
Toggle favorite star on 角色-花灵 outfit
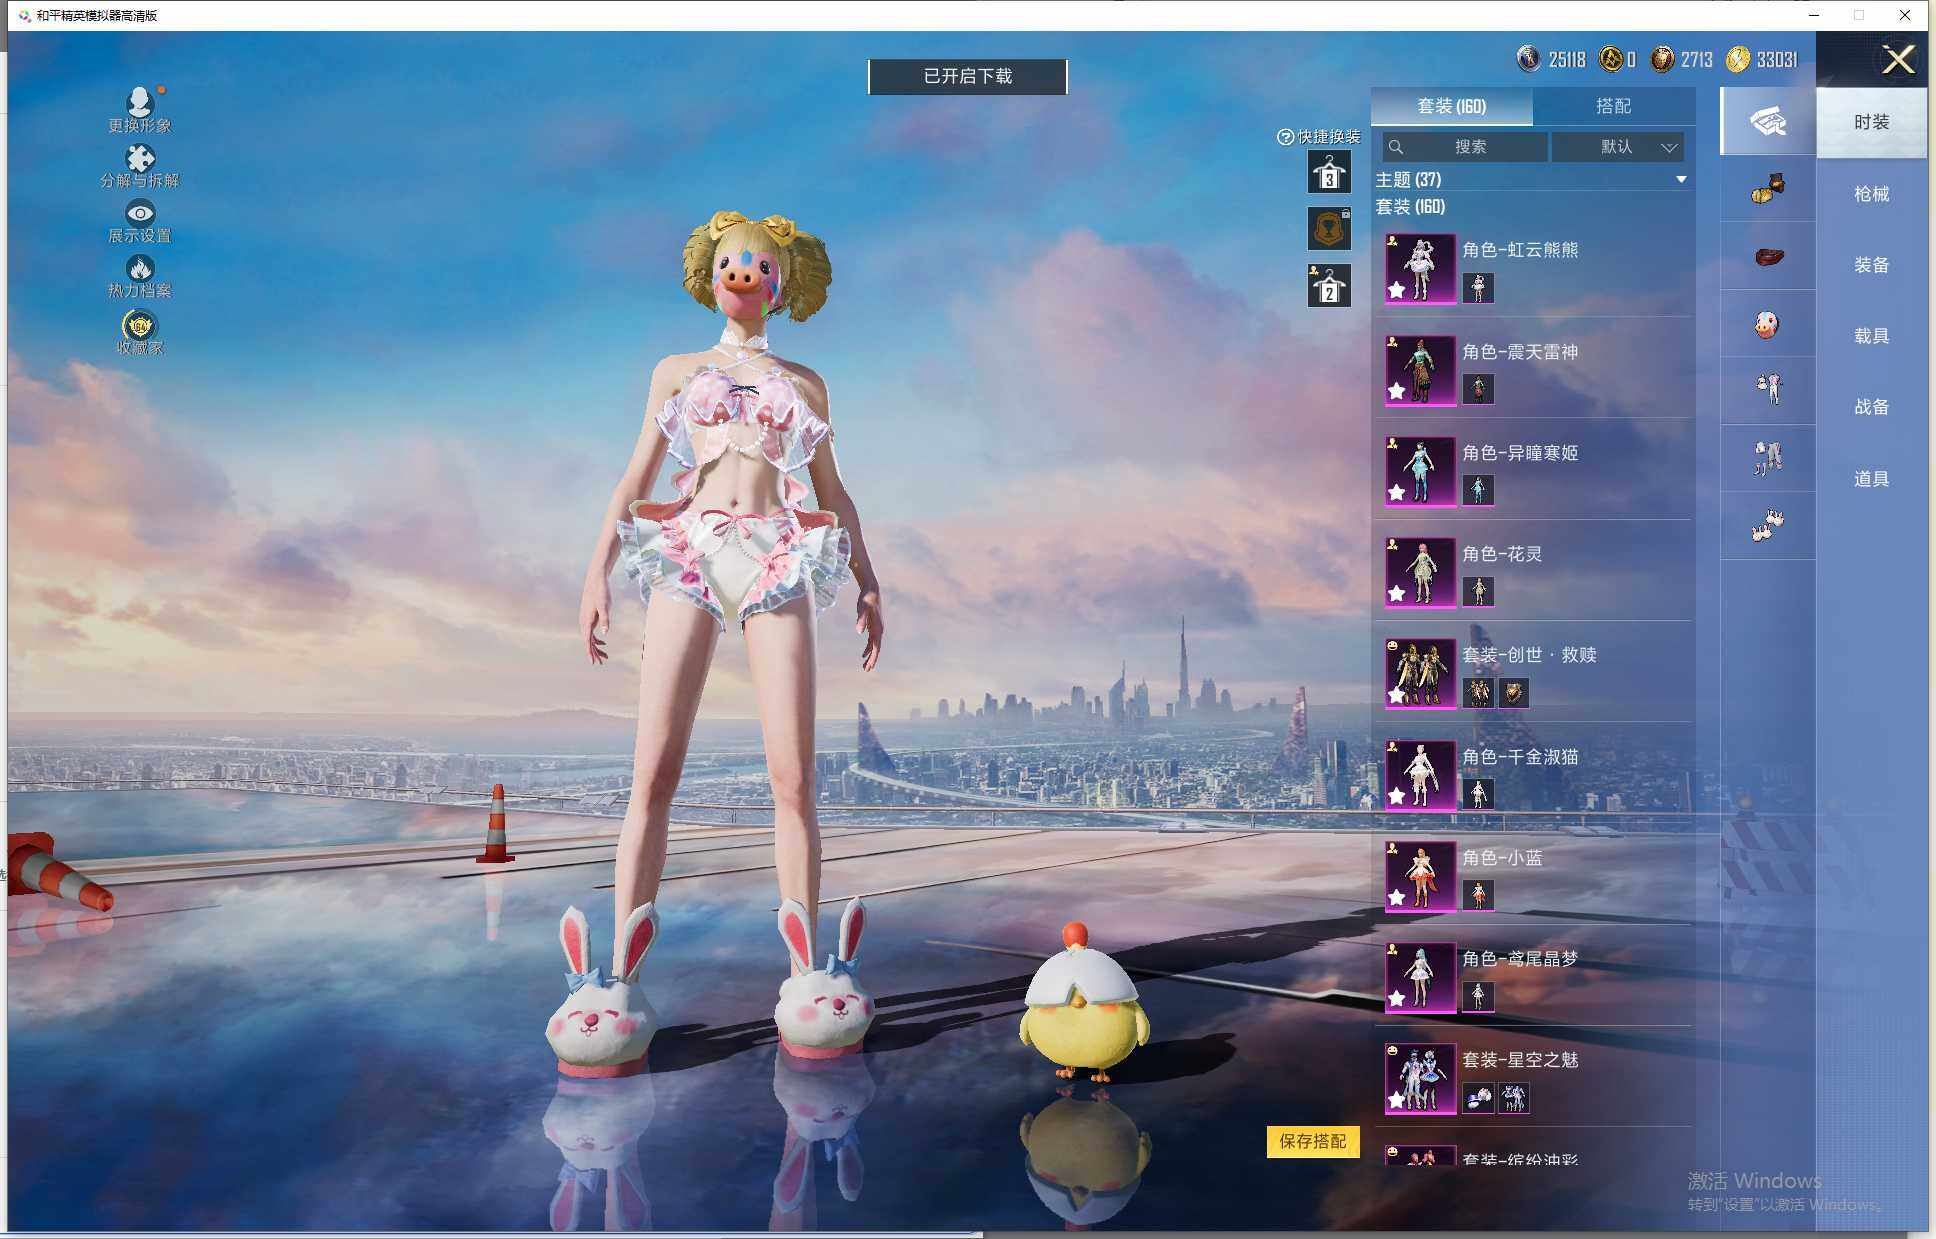pos(1397,594)
